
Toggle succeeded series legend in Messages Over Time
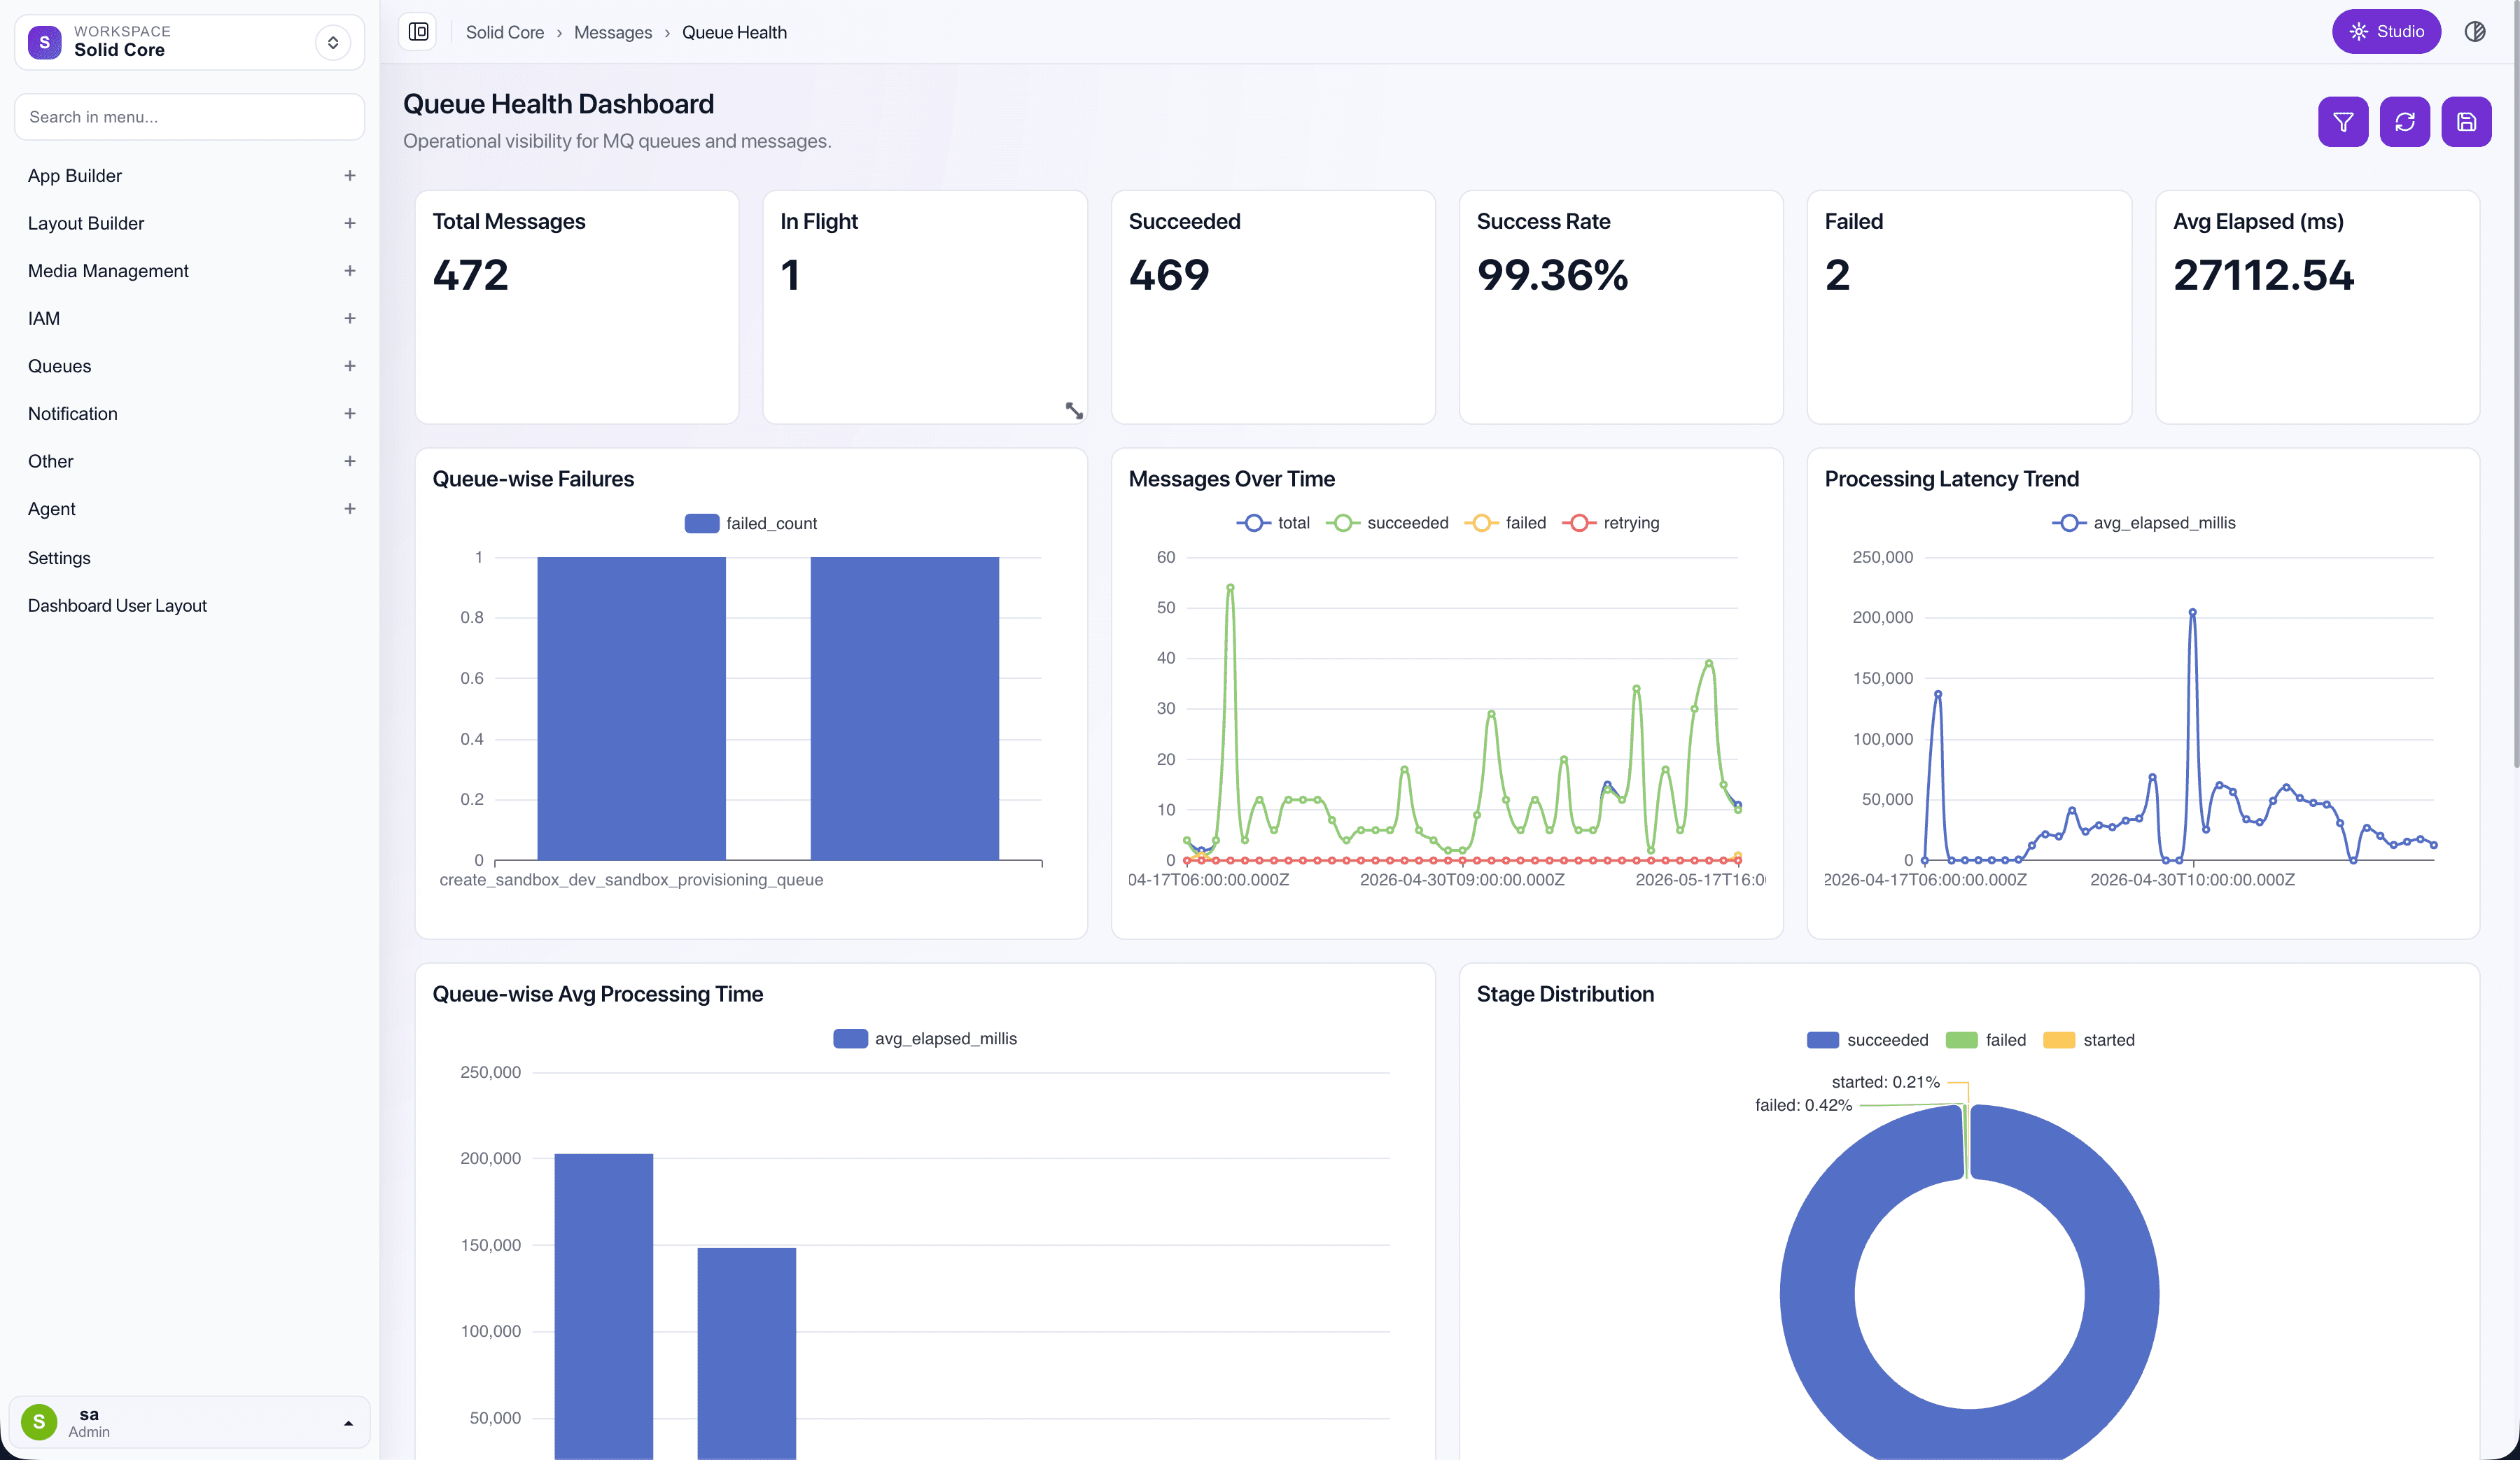coord(1387,523)
